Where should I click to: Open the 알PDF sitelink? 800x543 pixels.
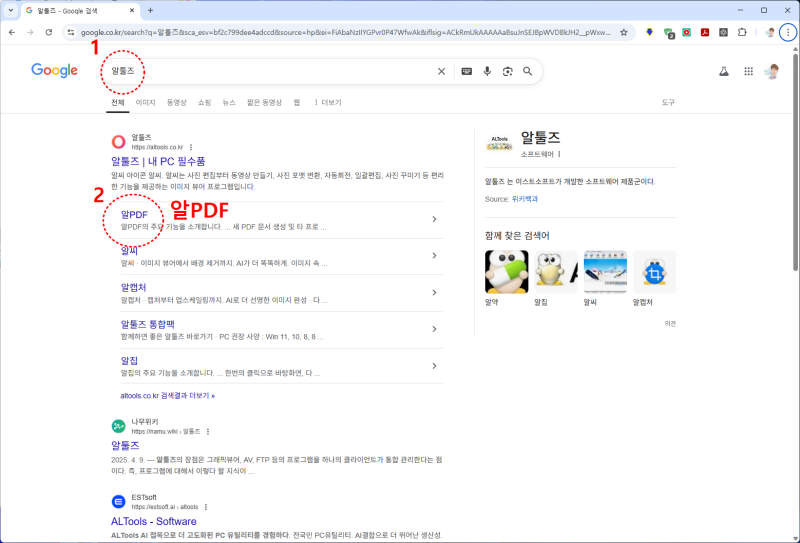pyautogui.click(x=134, y=215)
